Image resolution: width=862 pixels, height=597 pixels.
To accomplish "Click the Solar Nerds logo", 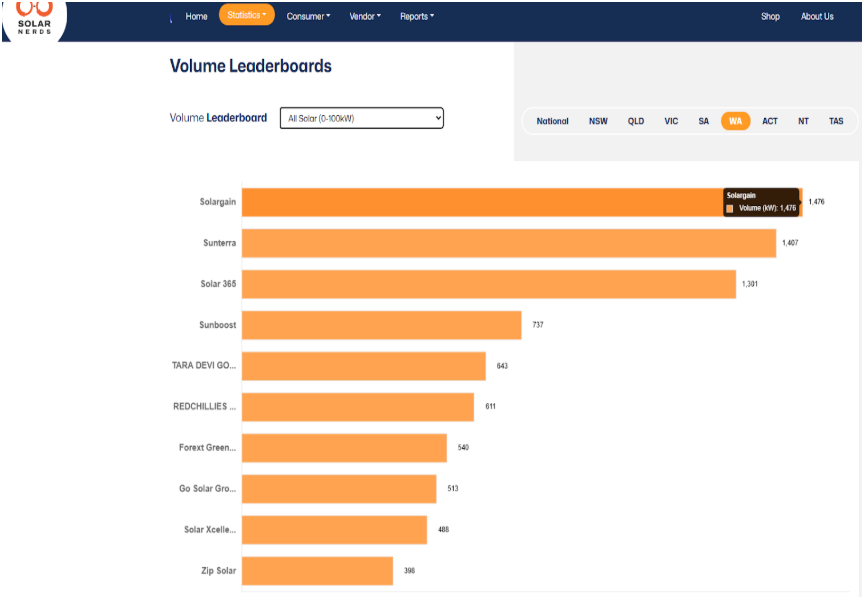I will [33, 17].
